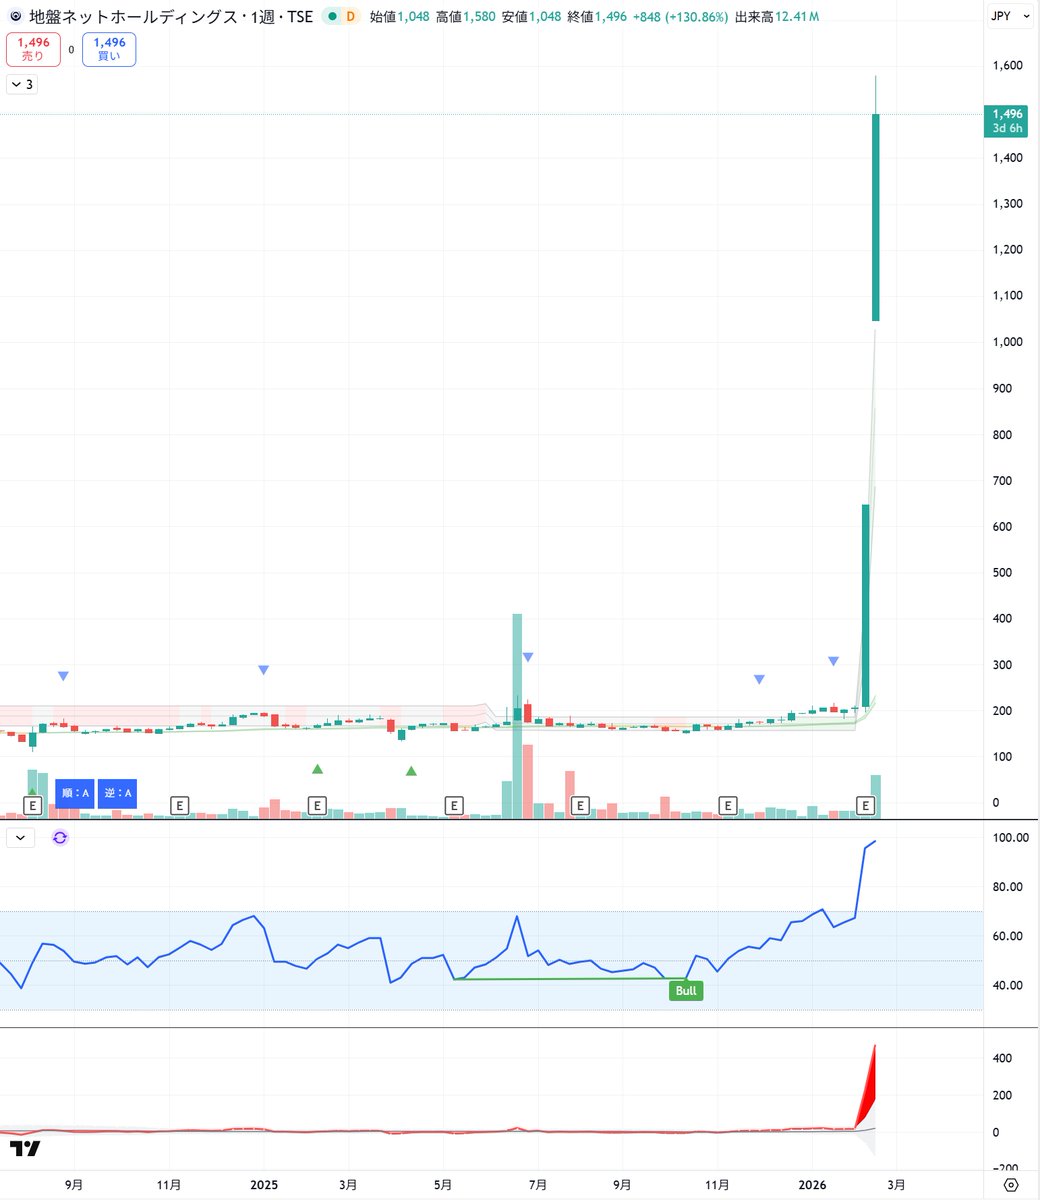Click the 0 spread value between sell and buy
Image resolution: width=1040 pixels, height=1200 pixels.
tap(71, 49)
